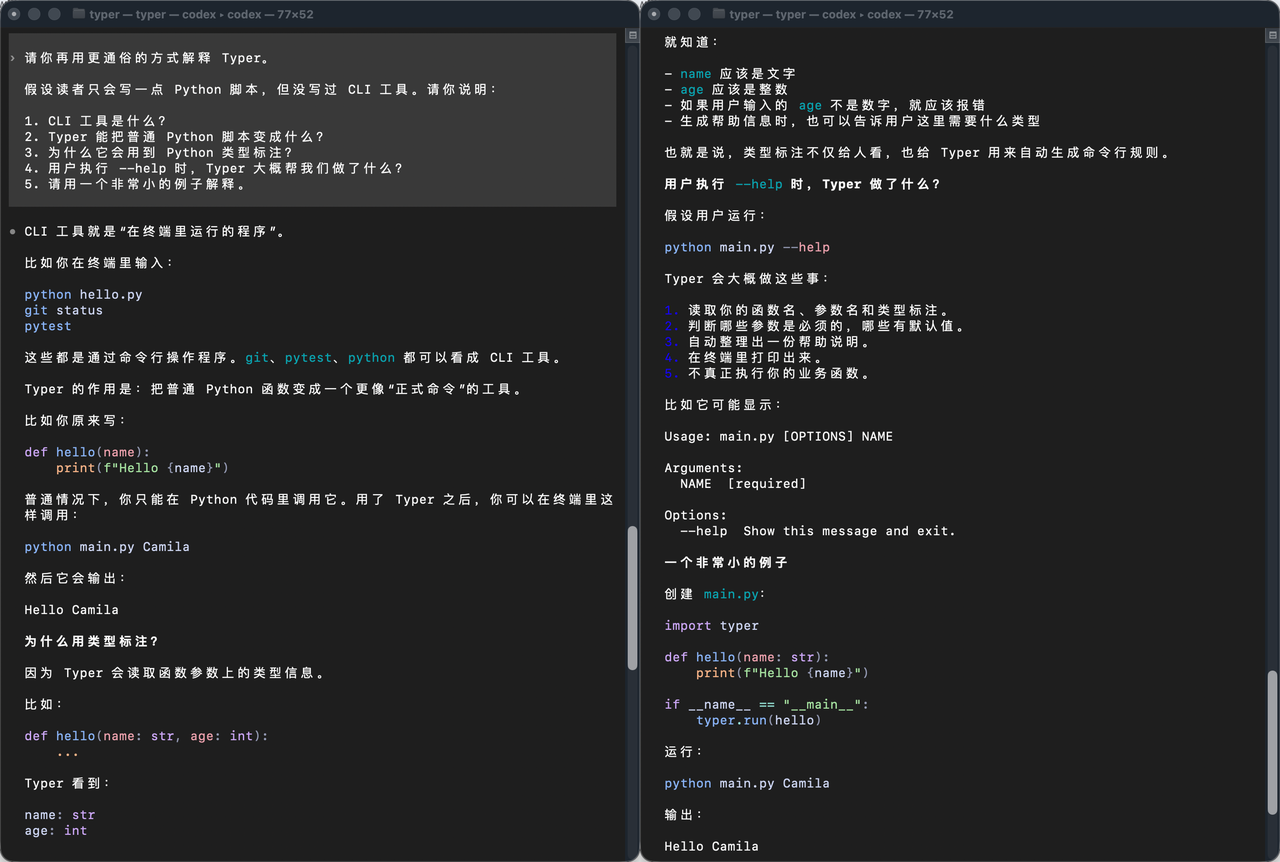Click the line "比如你原来写："

[75, 421]
